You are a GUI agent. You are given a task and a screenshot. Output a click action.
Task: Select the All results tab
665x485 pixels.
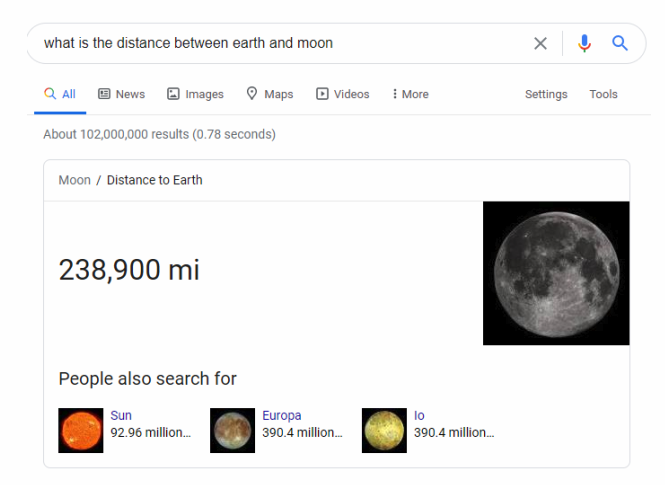point(60,94)
